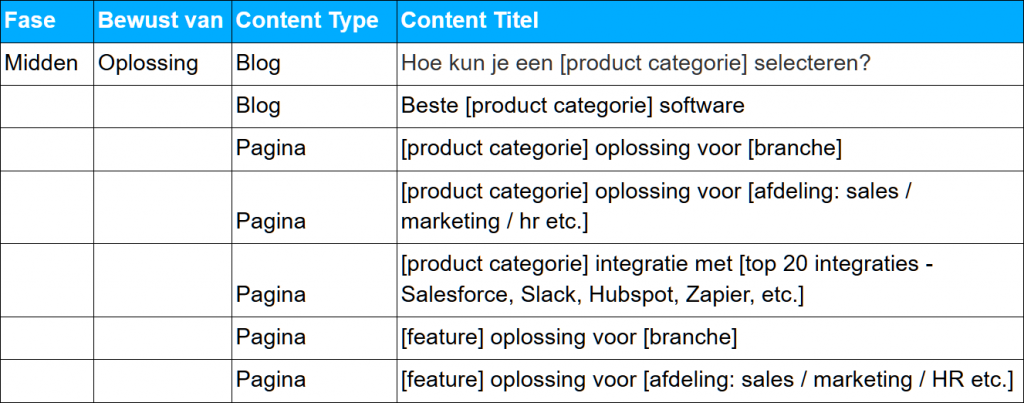Viewport: 1024px width, 403px height.
Task: Click '[feature] oplossing voor [afdeling' cell
Action: 710,380
